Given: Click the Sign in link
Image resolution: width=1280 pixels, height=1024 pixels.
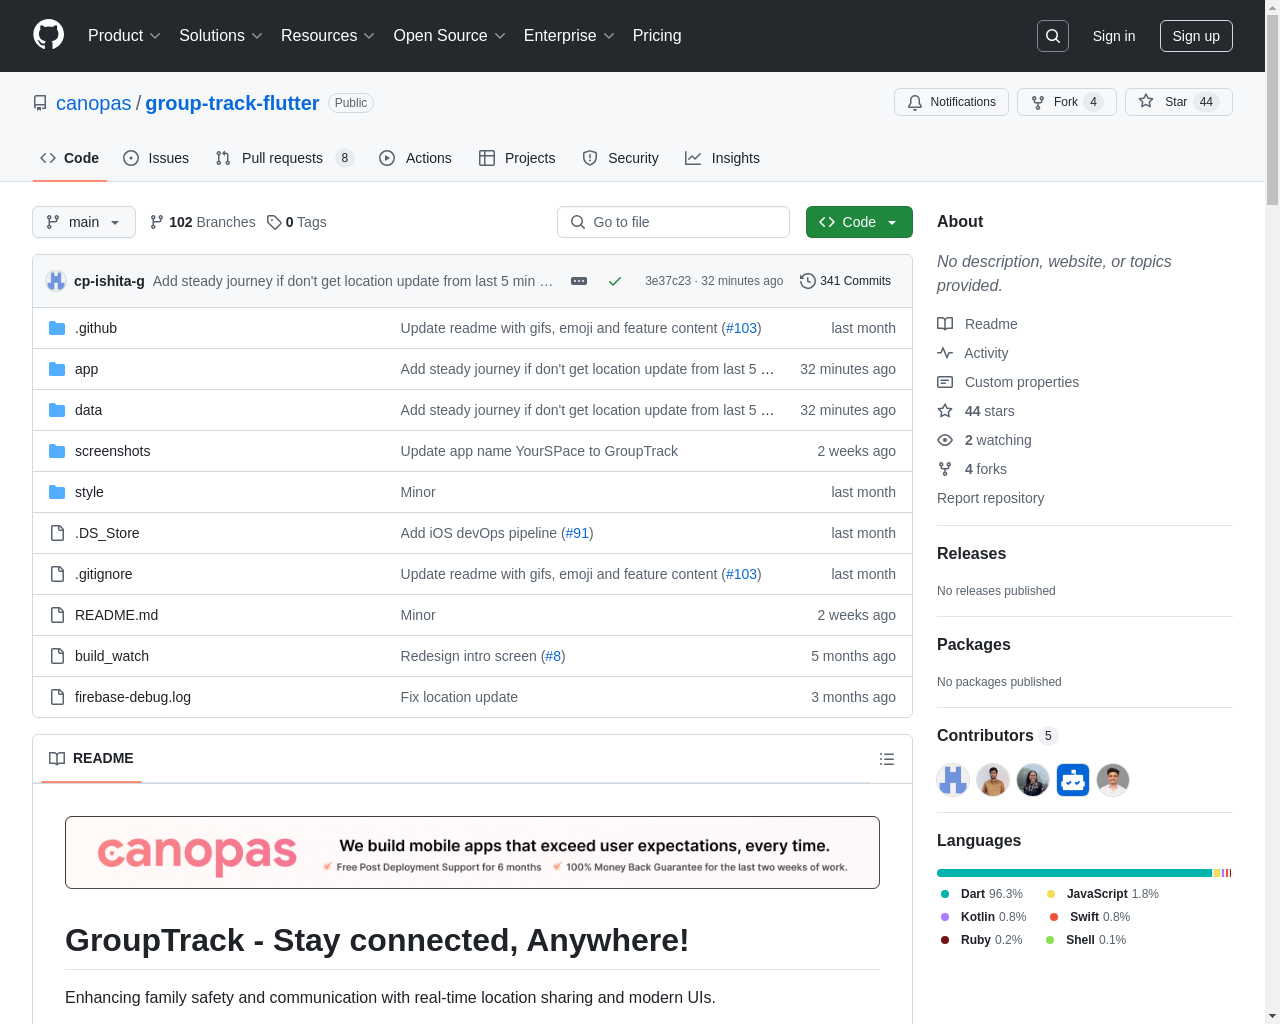Looking at the screenshot, I should (x=1114, y=36).
